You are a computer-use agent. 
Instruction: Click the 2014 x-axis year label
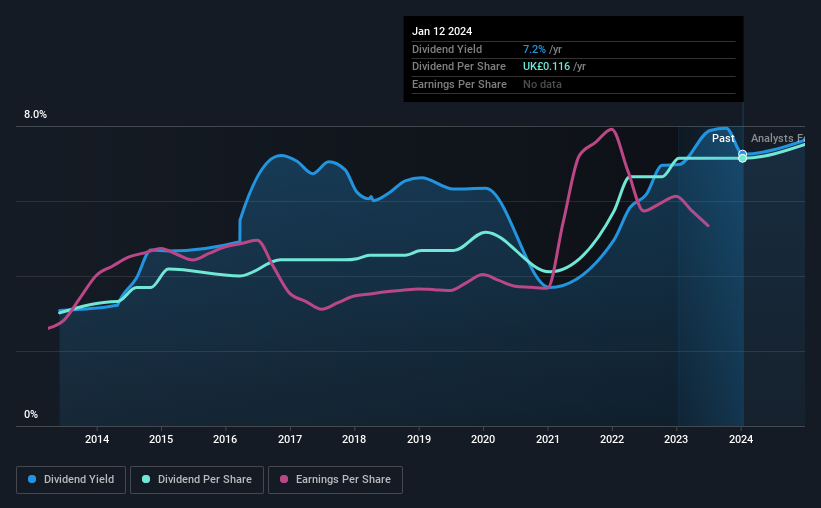97,439
